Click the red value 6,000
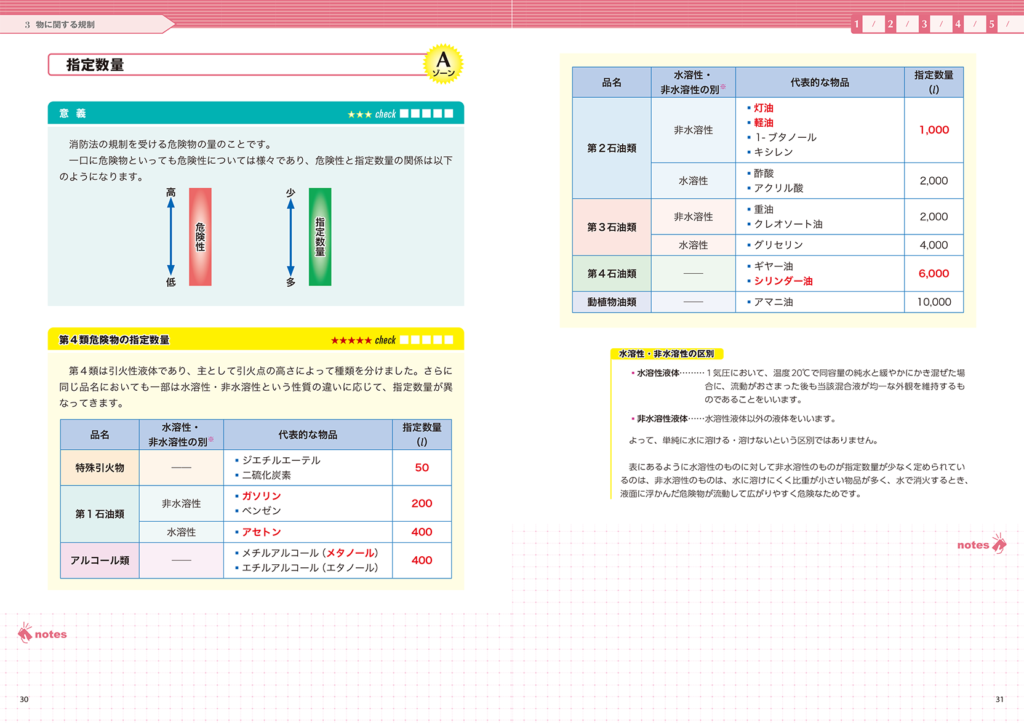This screenshot has width=1024, height=723. point(934,274)
